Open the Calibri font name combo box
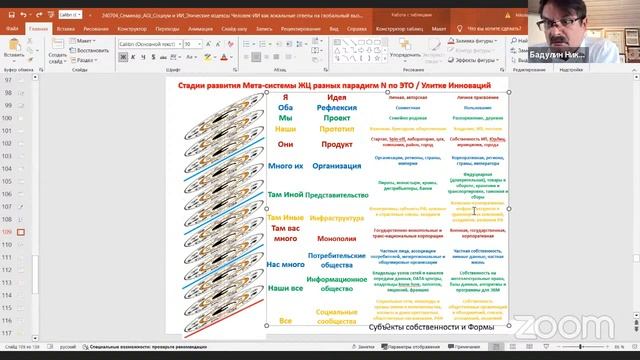 pos(150,44)
